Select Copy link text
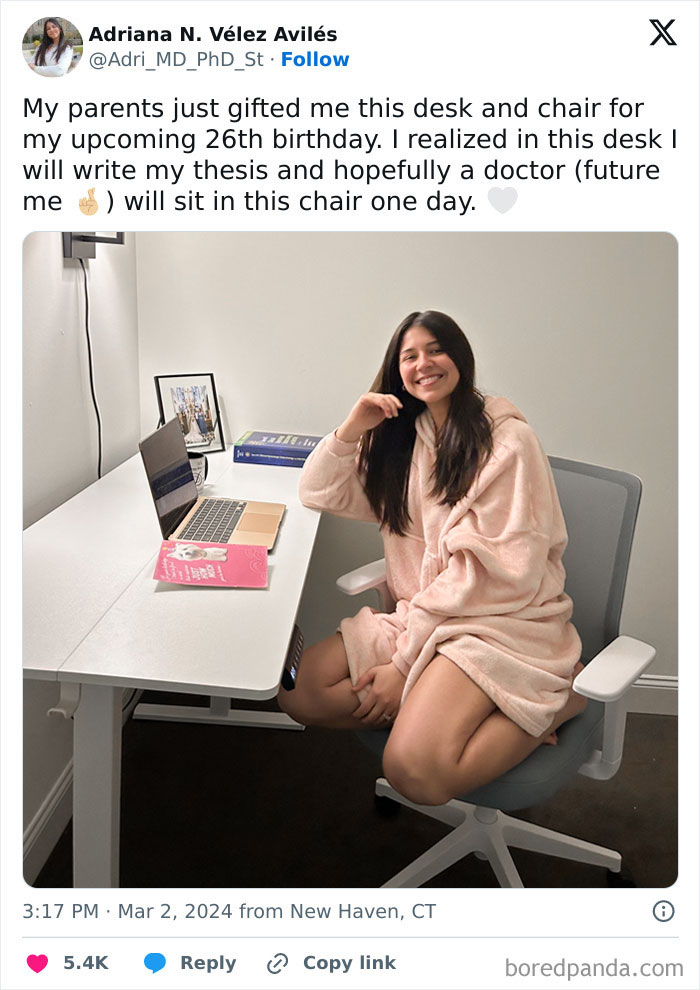 point(350,963)
